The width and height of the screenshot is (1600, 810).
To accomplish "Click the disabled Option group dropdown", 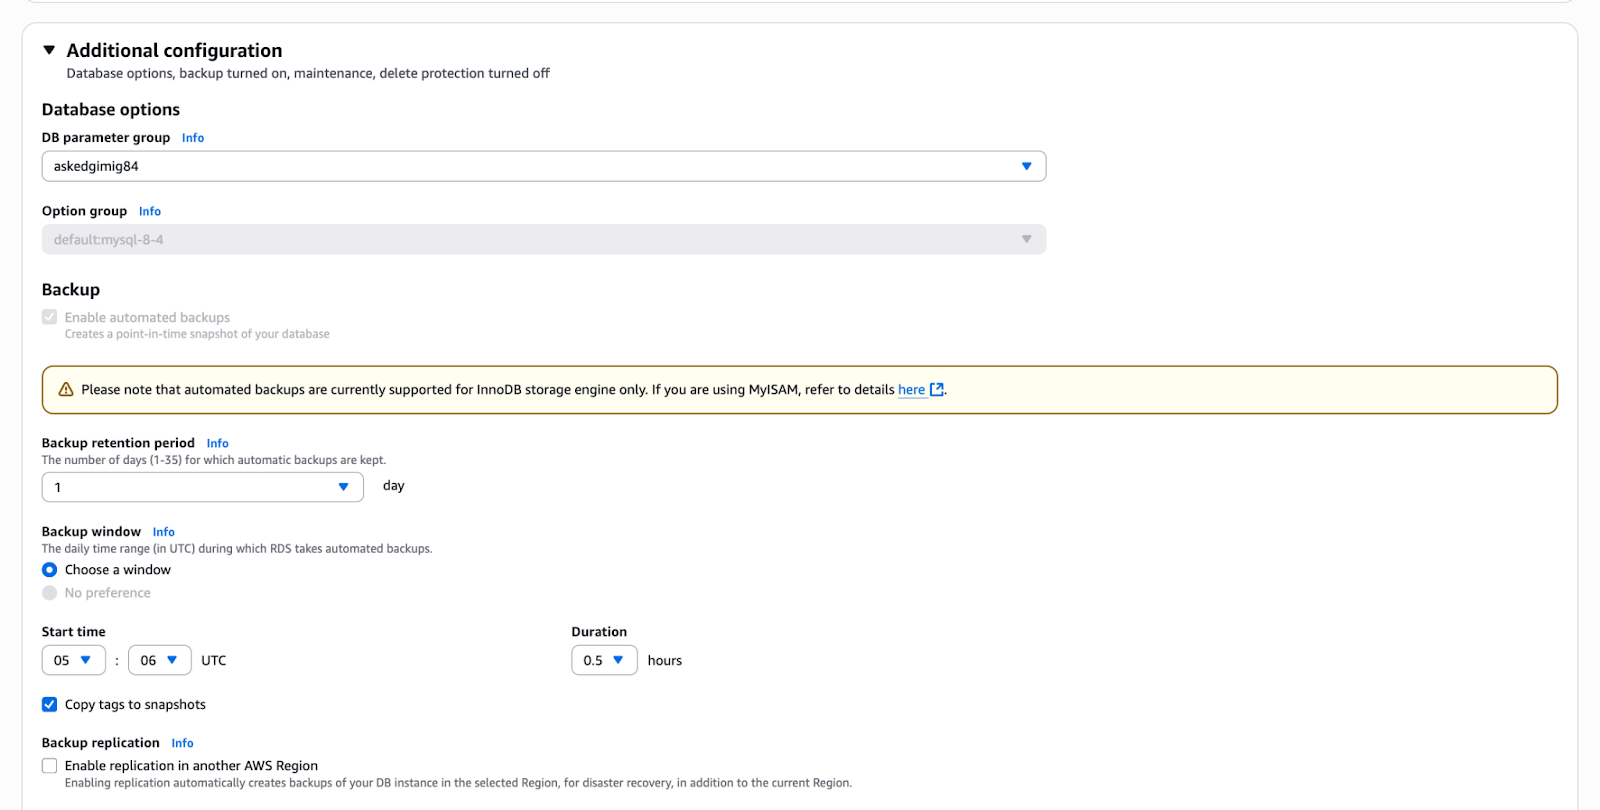I will click(543, 240).
